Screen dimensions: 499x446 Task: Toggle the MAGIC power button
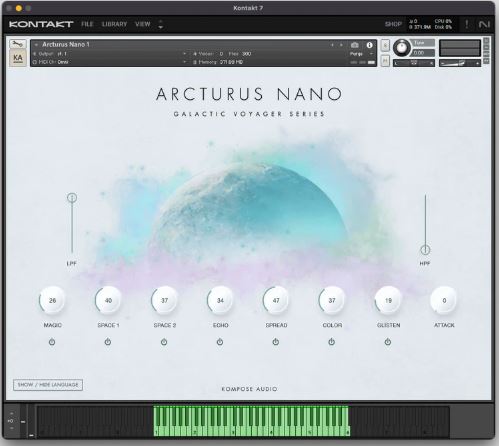point(52,342)
